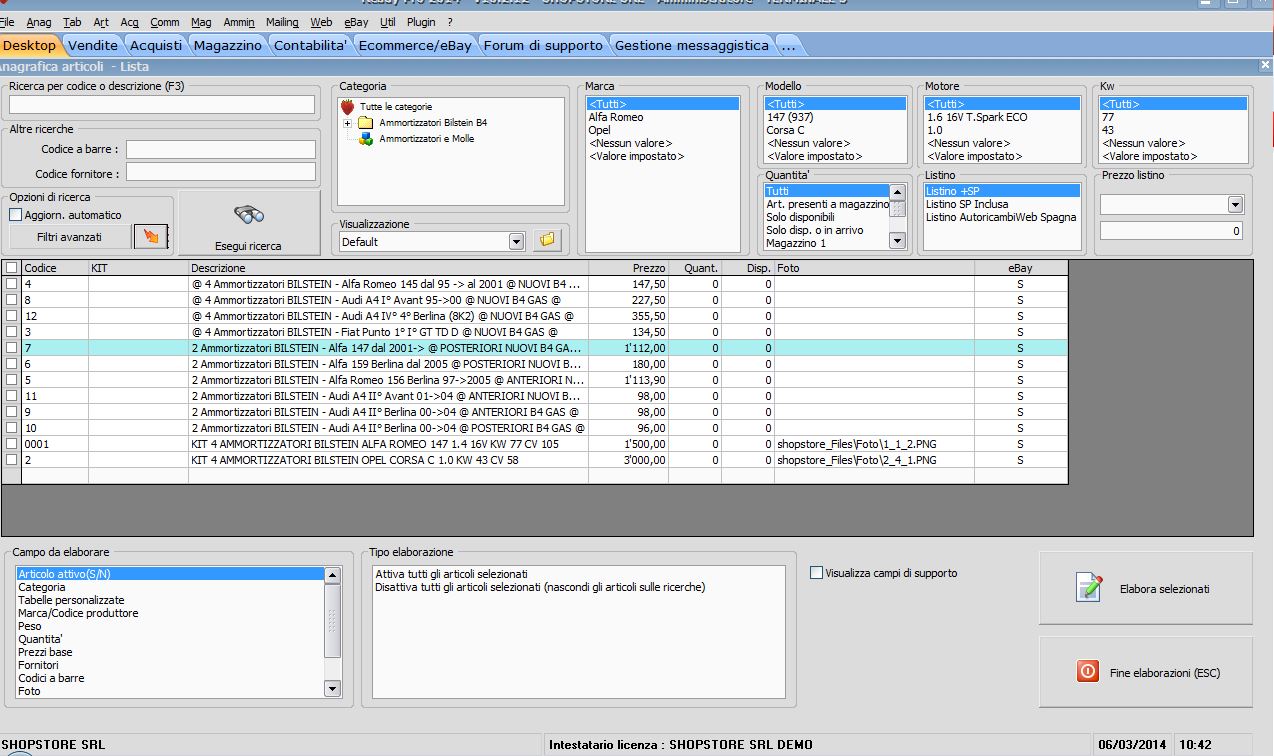
Task: Open the Visualizzazione Default dropdown
Action: point(516,241)
